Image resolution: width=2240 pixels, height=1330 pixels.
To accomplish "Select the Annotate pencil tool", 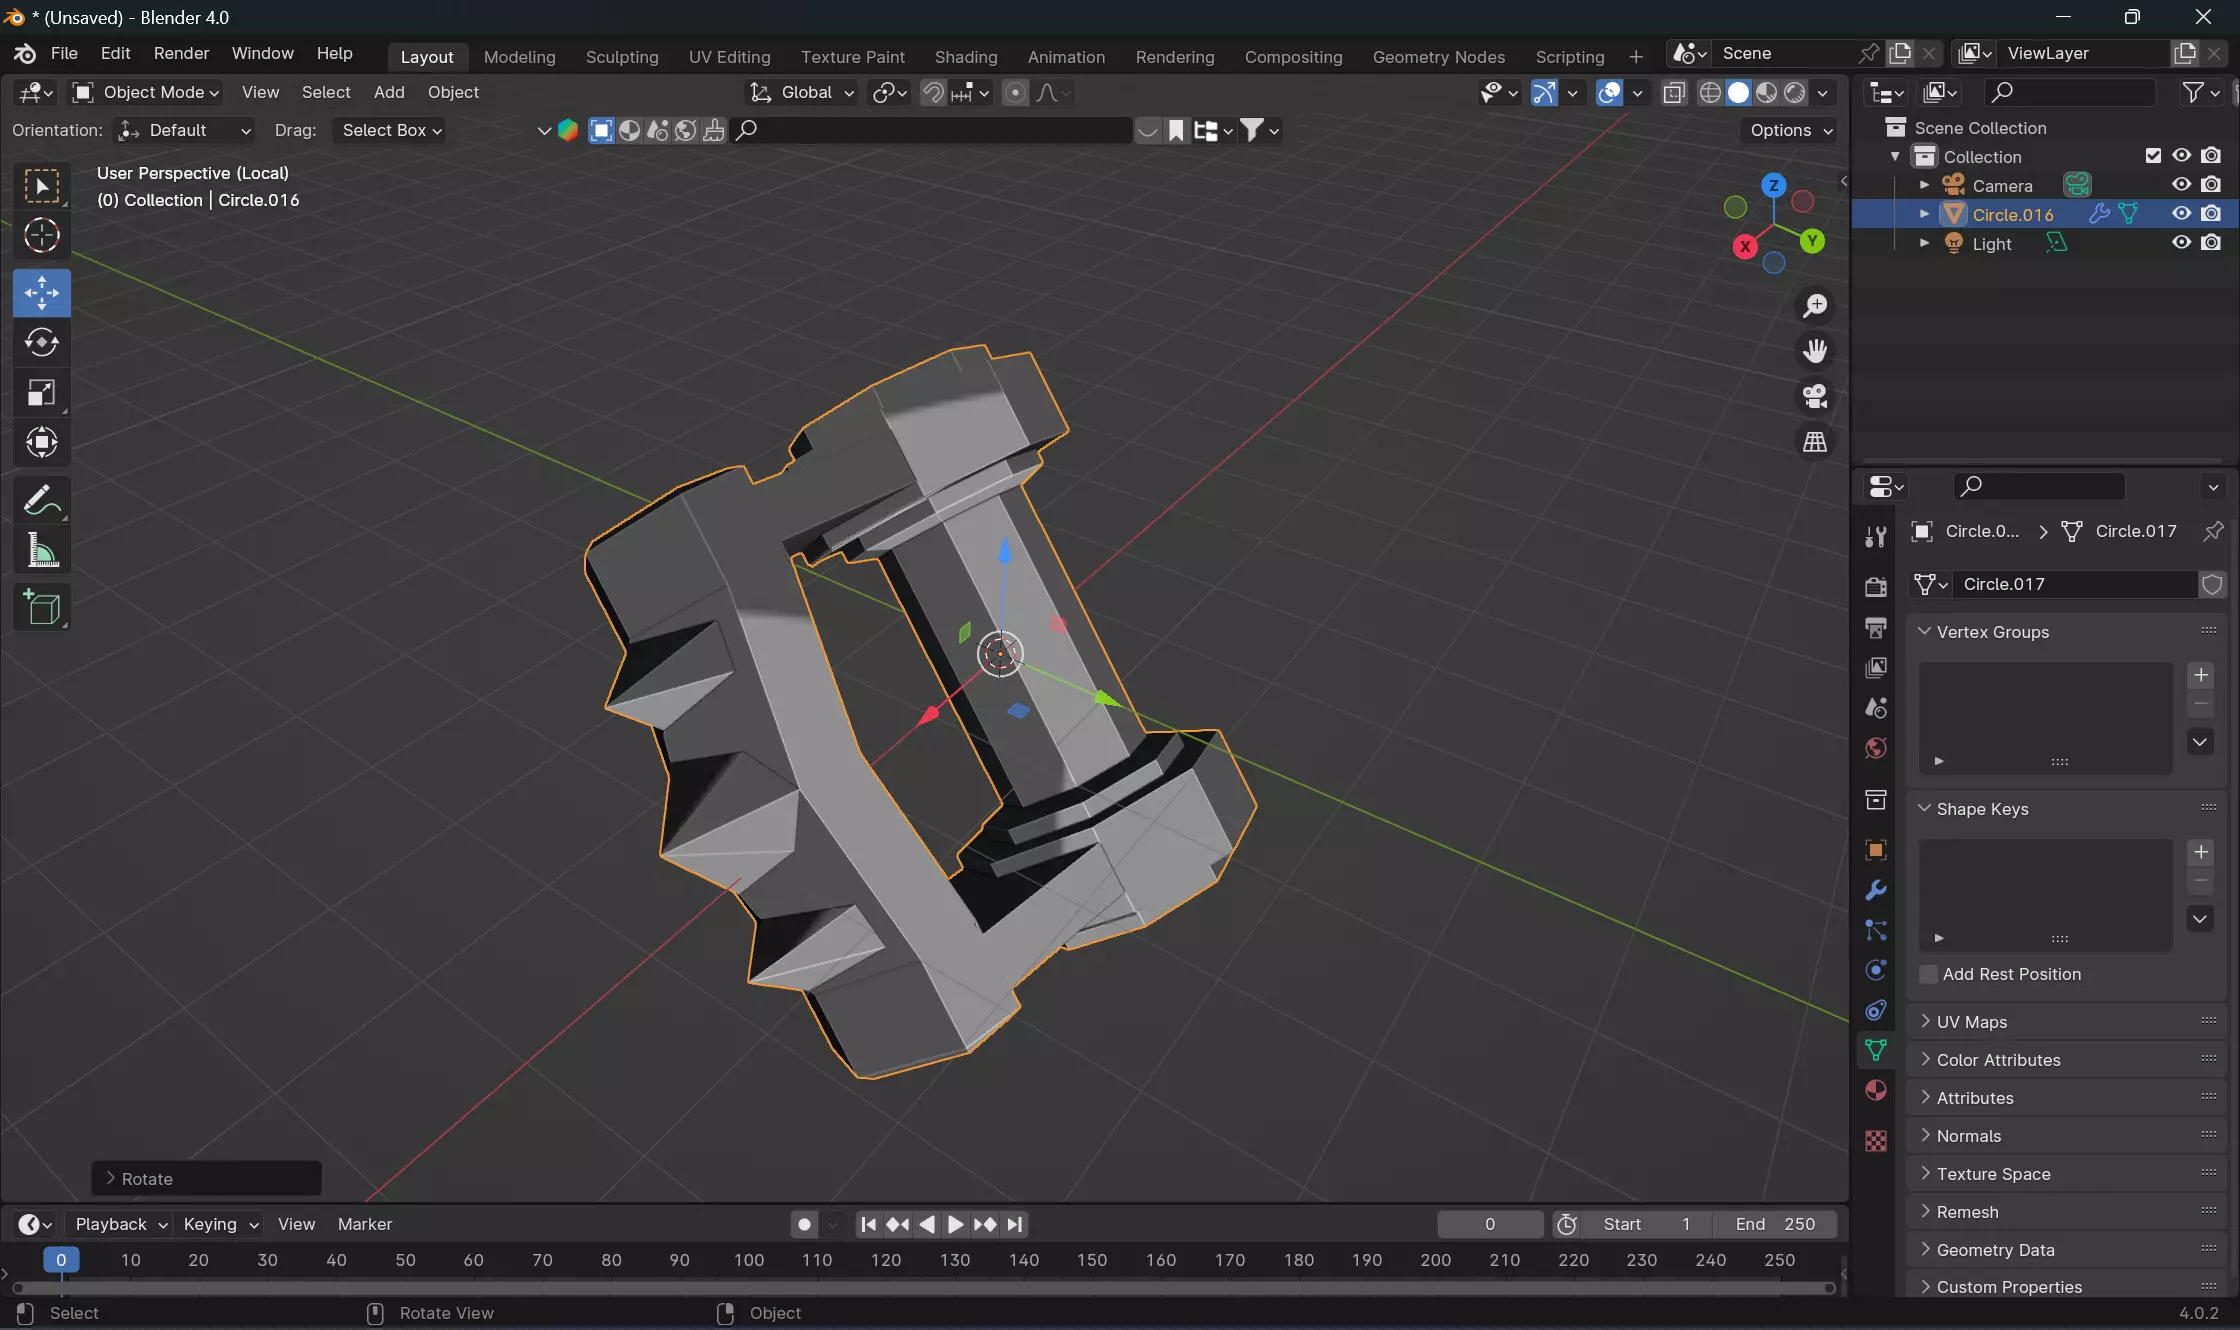I will [x=41, y=500].
